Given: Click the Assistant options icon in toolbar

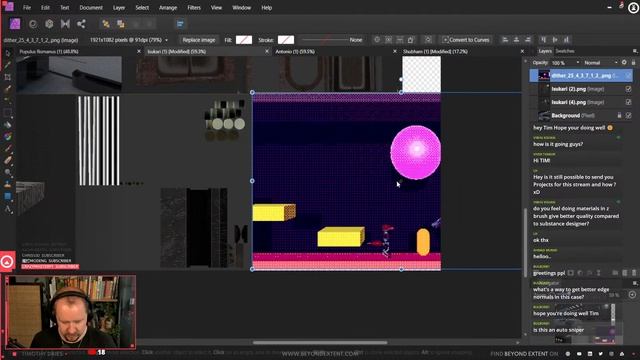Looking at the screenshot, I should pyautogui.click(x=180, y=24).
